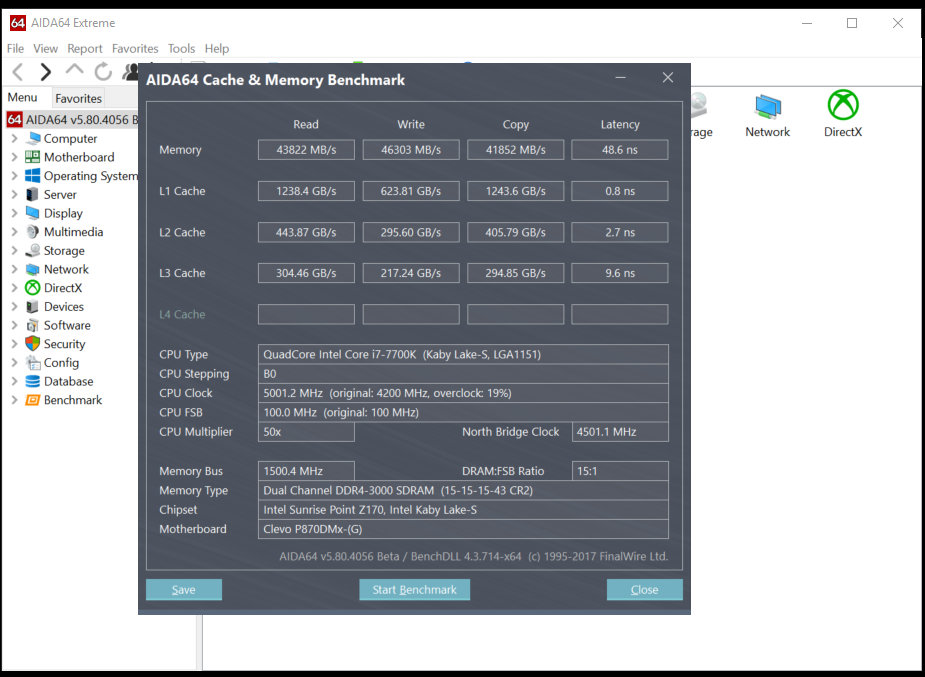
Task: Close benchmark dialog with title bar X
Action: (x=668, y=78)
